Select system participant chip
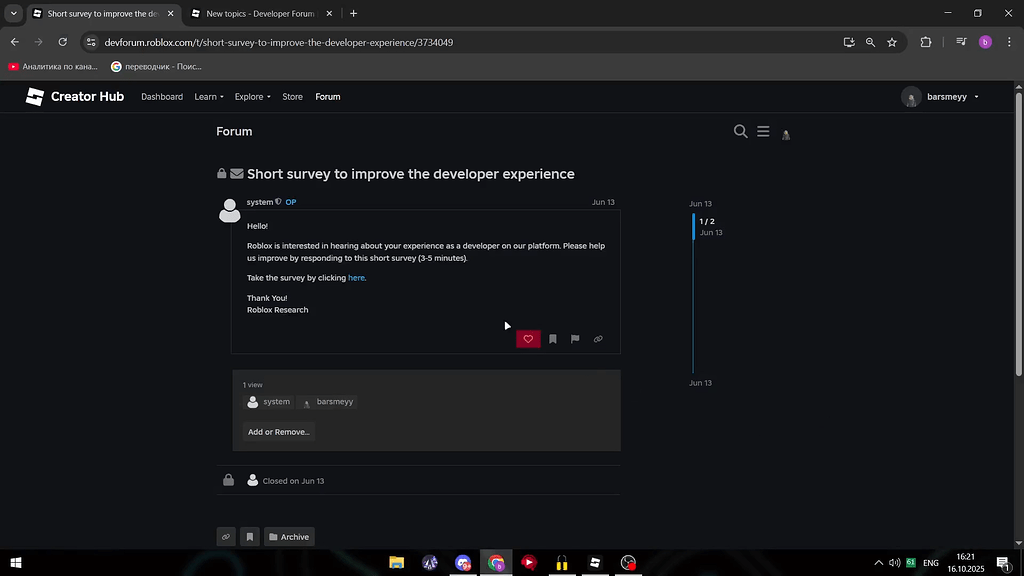The image size is (1024, 576). [268, 402]
